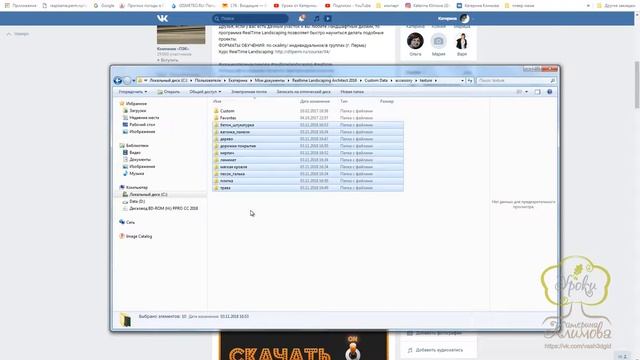The image size is (640, 360).
Task: Click the VK search field in the header
Action: click(x=250, y=18)
